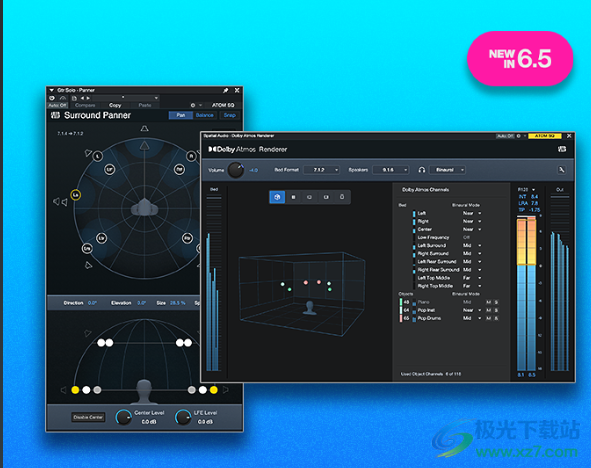
Task: Pin the Surround Panner window
Action: 225,90
